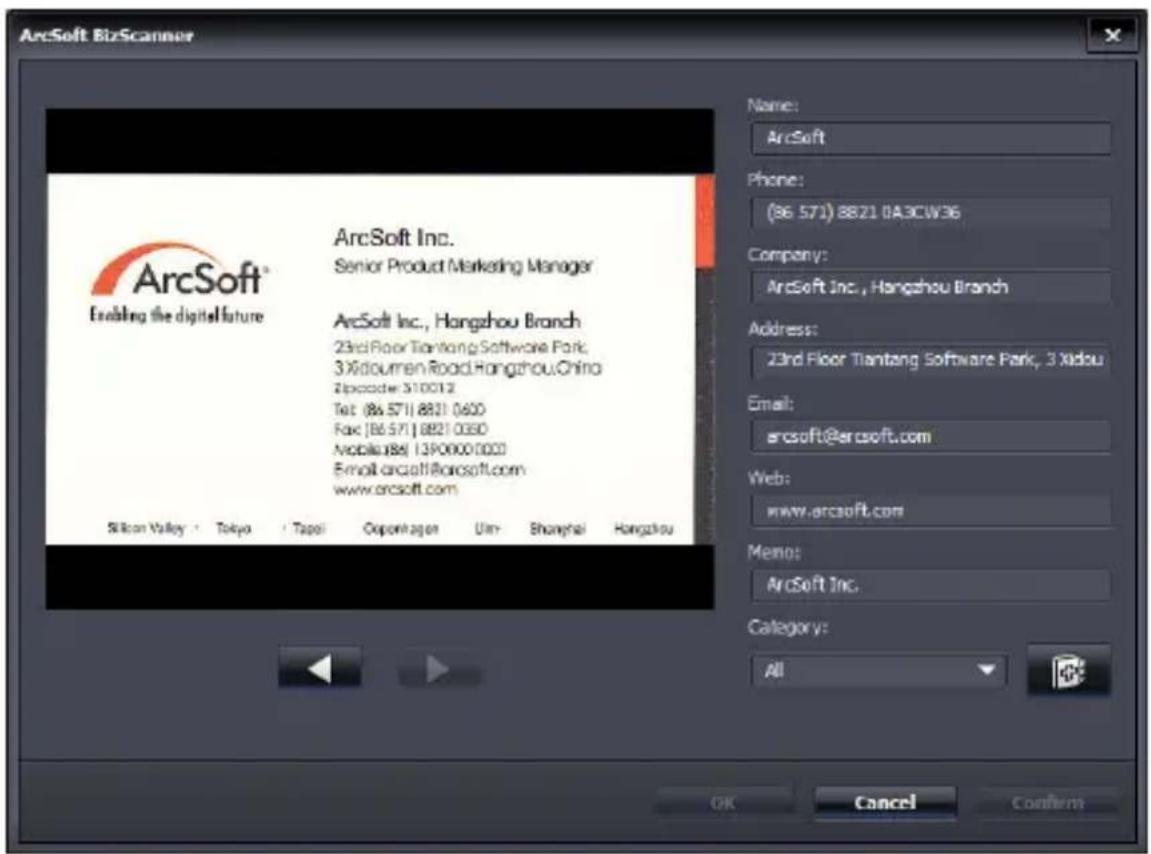Click the ArcSoft BizScanner window title
Image resolution: width=1151 pixels, height=854 pixels.
106,35
